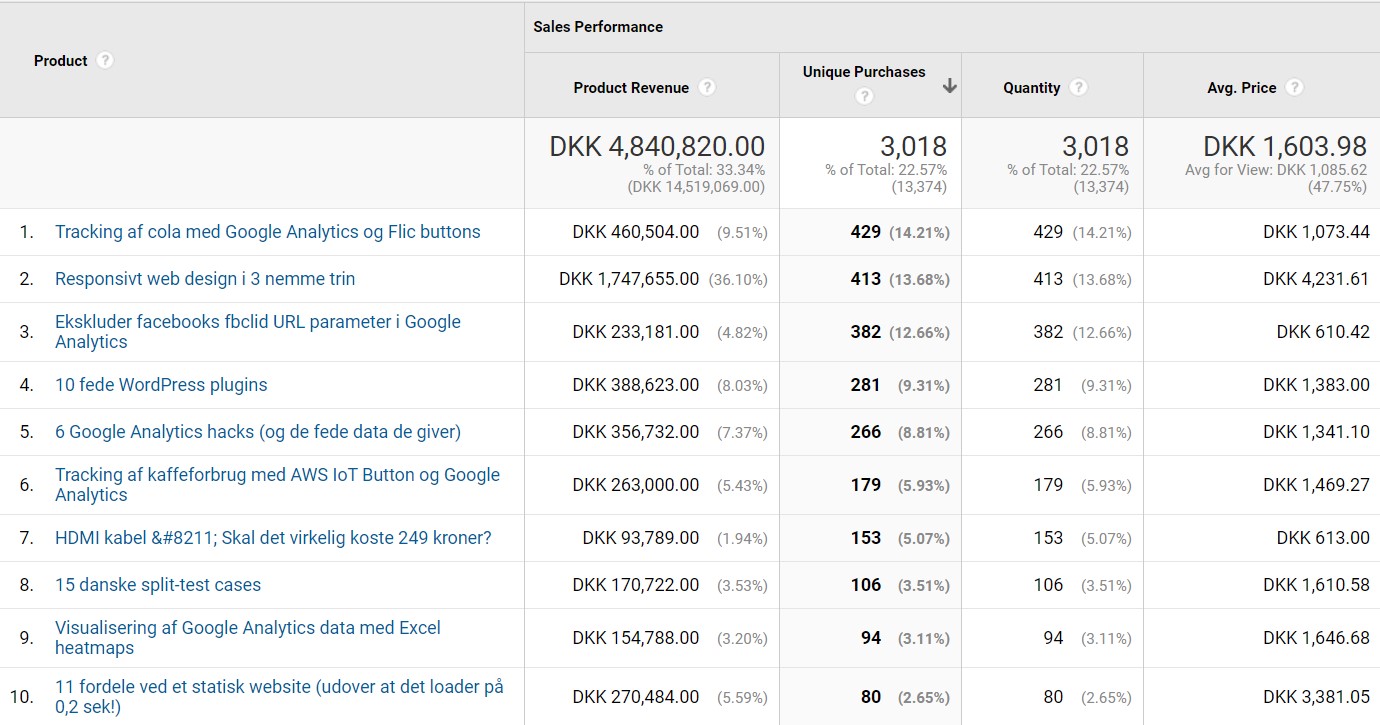
Task: Select the HDMI kabel product link
Action: (x=273, y=538)
